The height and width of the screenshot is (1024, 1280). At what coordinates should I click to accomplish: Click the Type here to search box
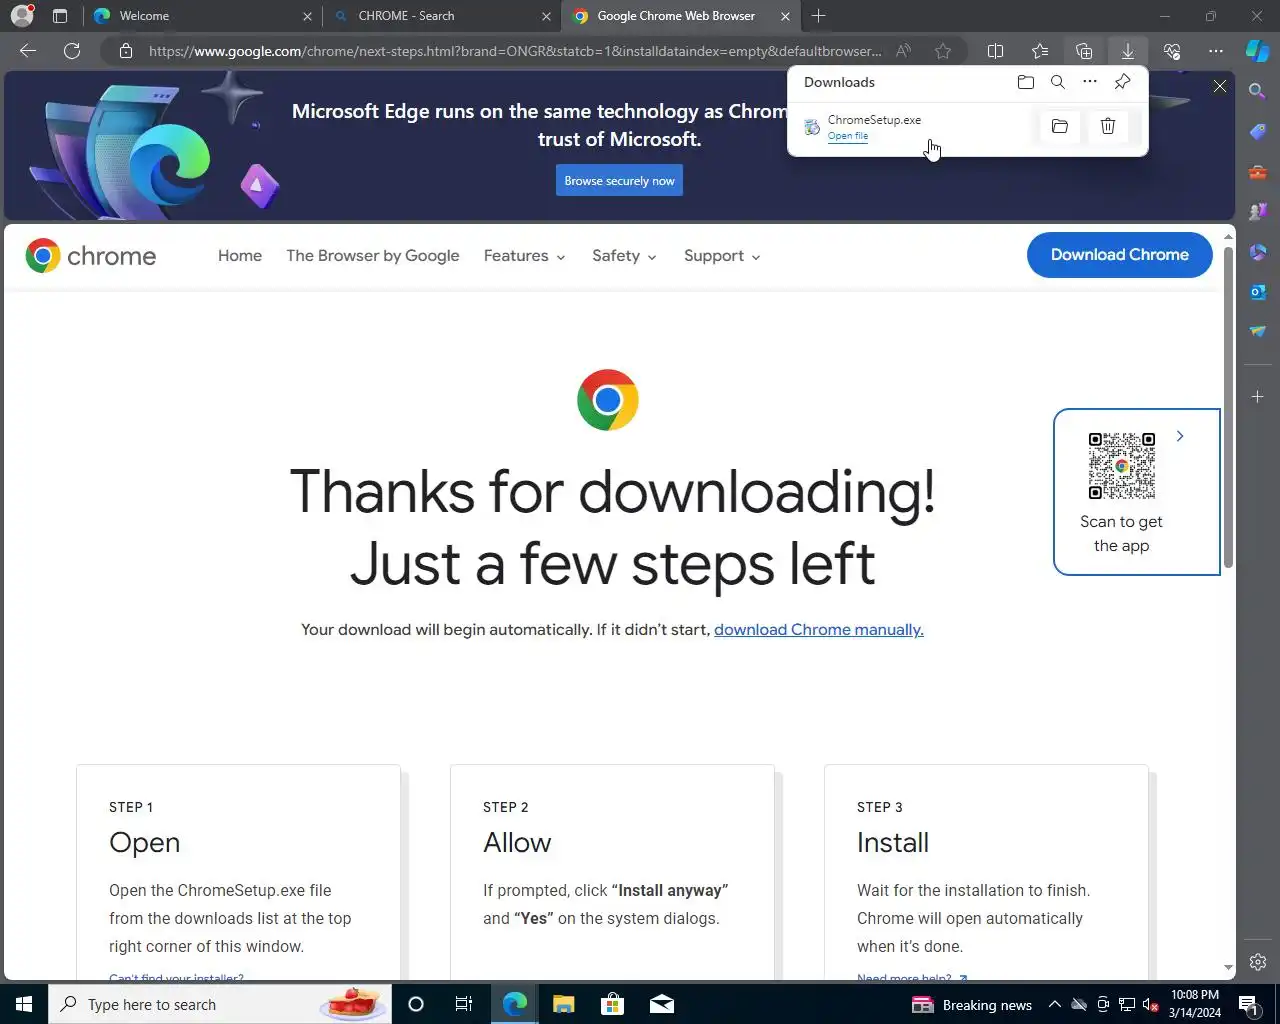pyautogui.click(x=220, y=1004)
